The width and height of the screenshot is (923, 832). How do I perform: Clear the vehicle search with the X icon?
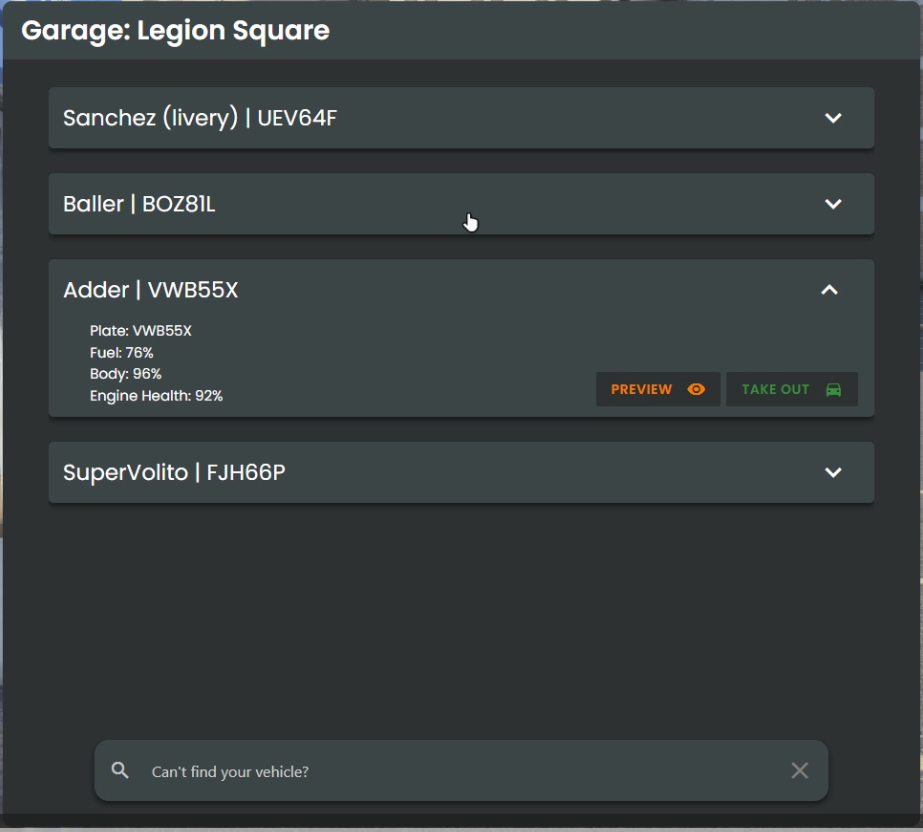799,770
